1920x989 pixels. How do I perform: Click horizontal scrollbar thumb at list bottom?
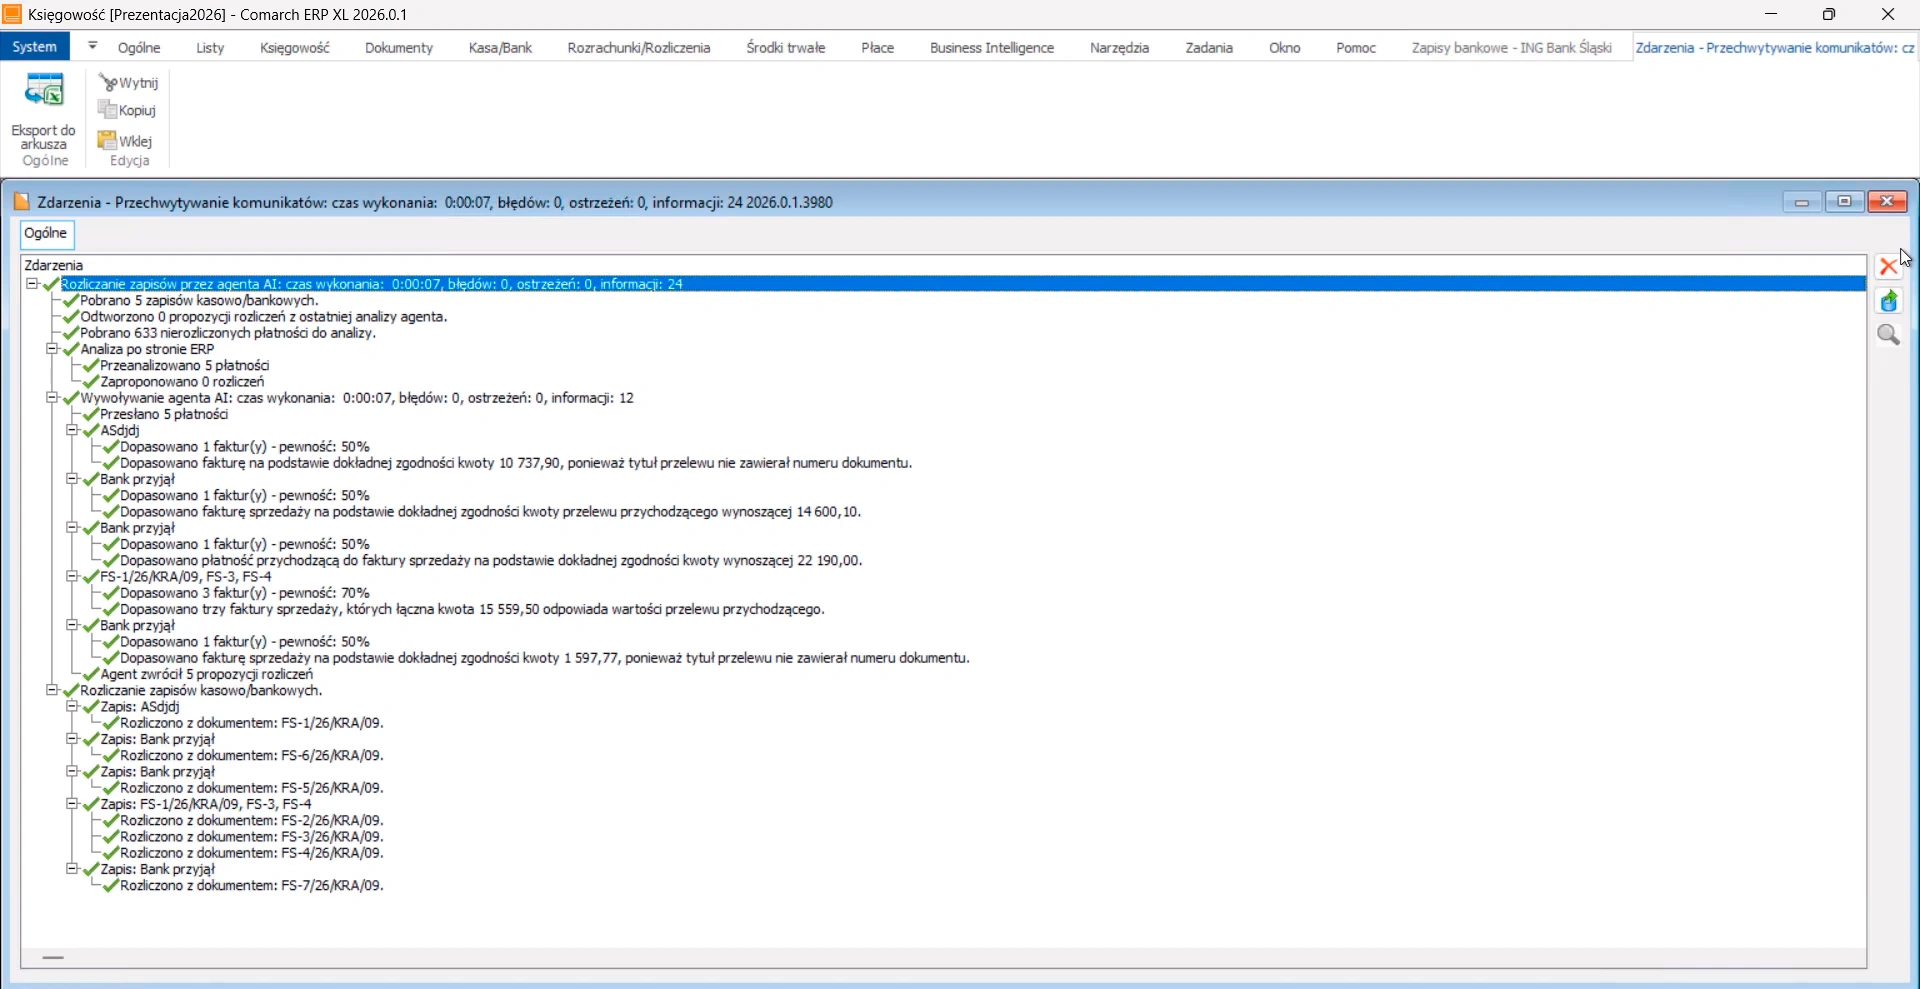(x=53, y=957)
